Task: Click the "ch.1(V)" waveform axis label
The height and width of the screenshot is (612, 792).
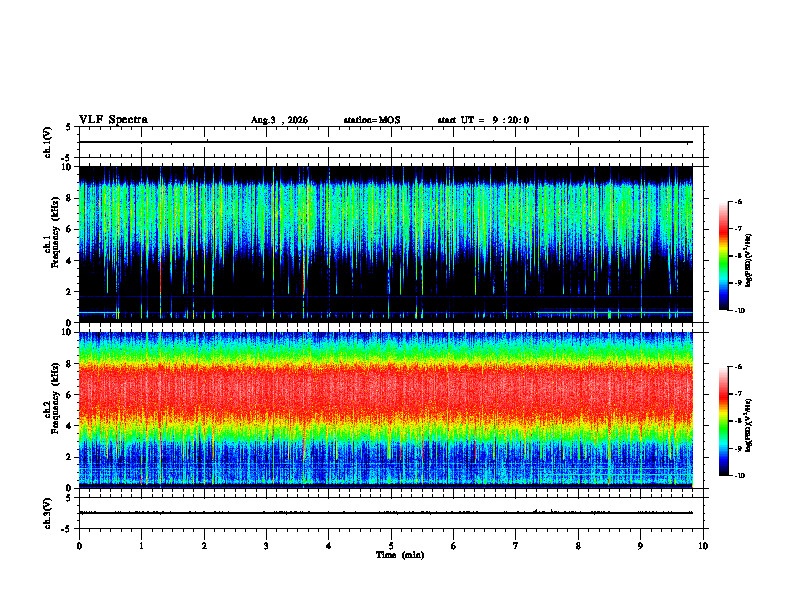Action: [x=47, y=142]
